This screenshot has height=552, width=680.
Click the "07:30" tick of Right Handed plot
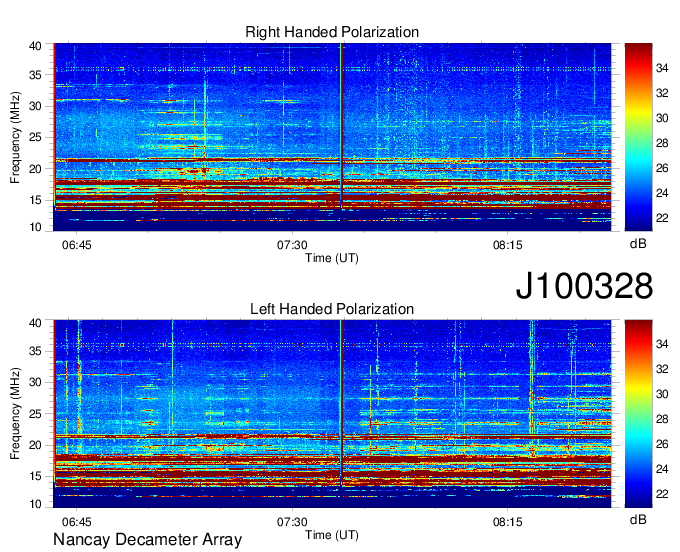click(292, 245)
